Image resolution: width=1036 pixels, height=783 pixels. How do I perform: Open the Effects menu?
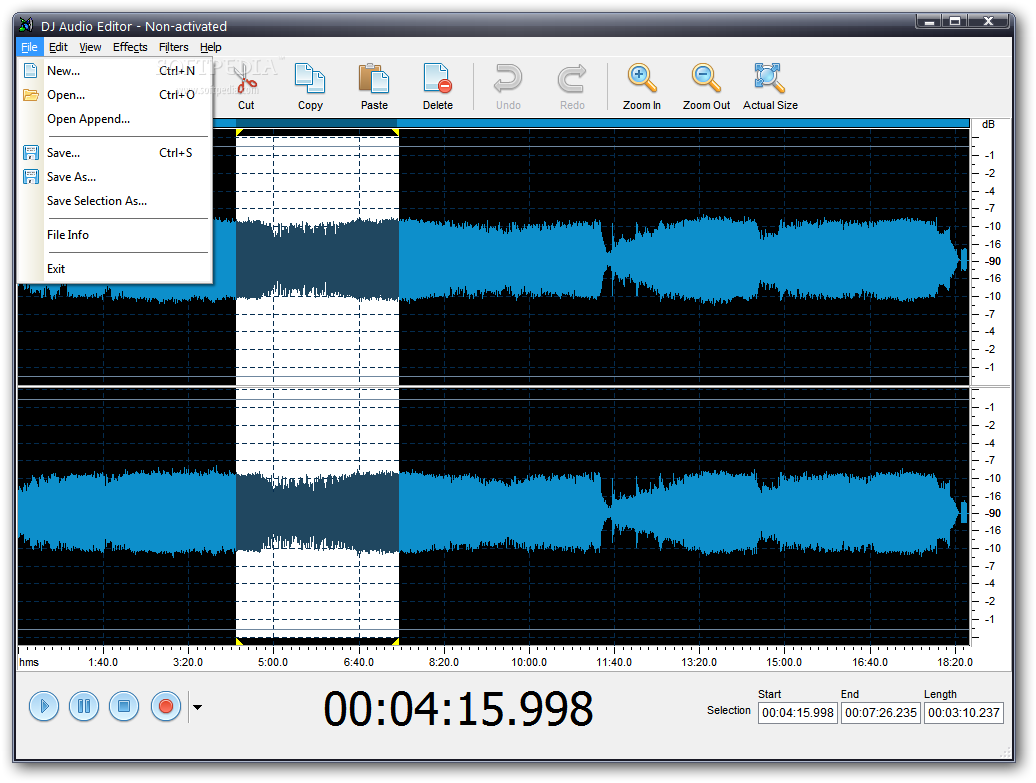[x=130, y=47]
